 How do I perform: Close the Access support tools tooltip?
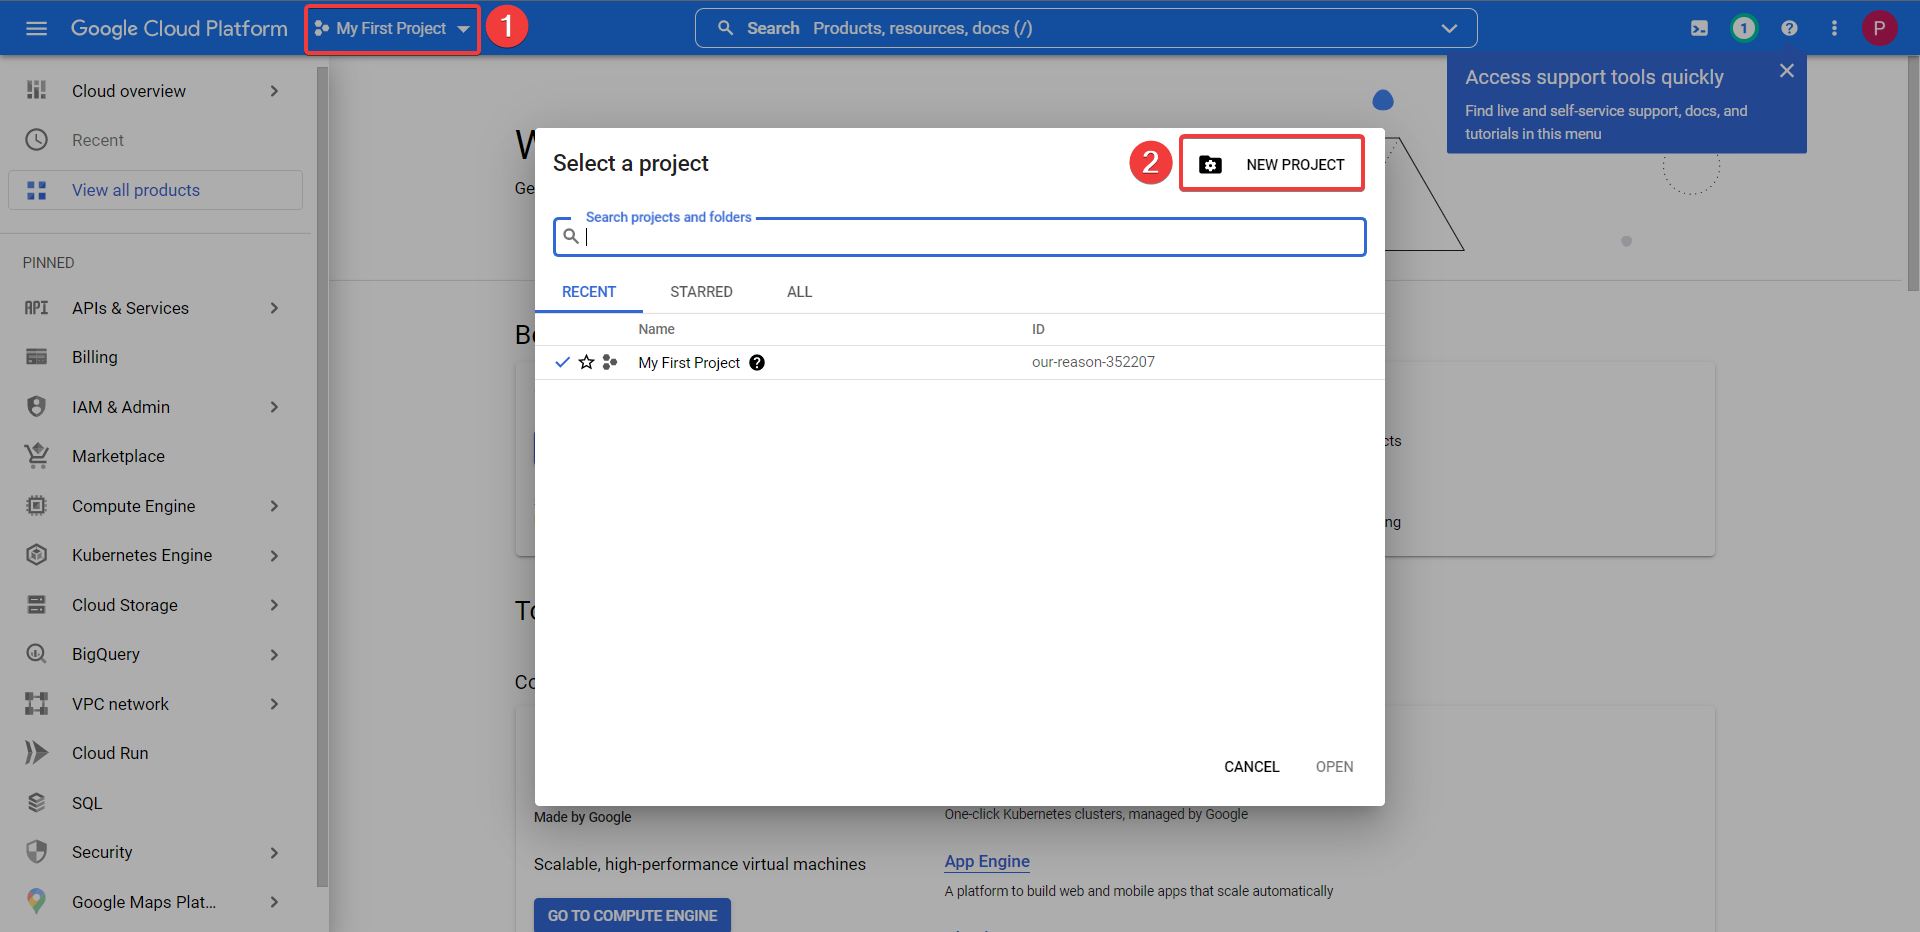[x=1787, y=71]
